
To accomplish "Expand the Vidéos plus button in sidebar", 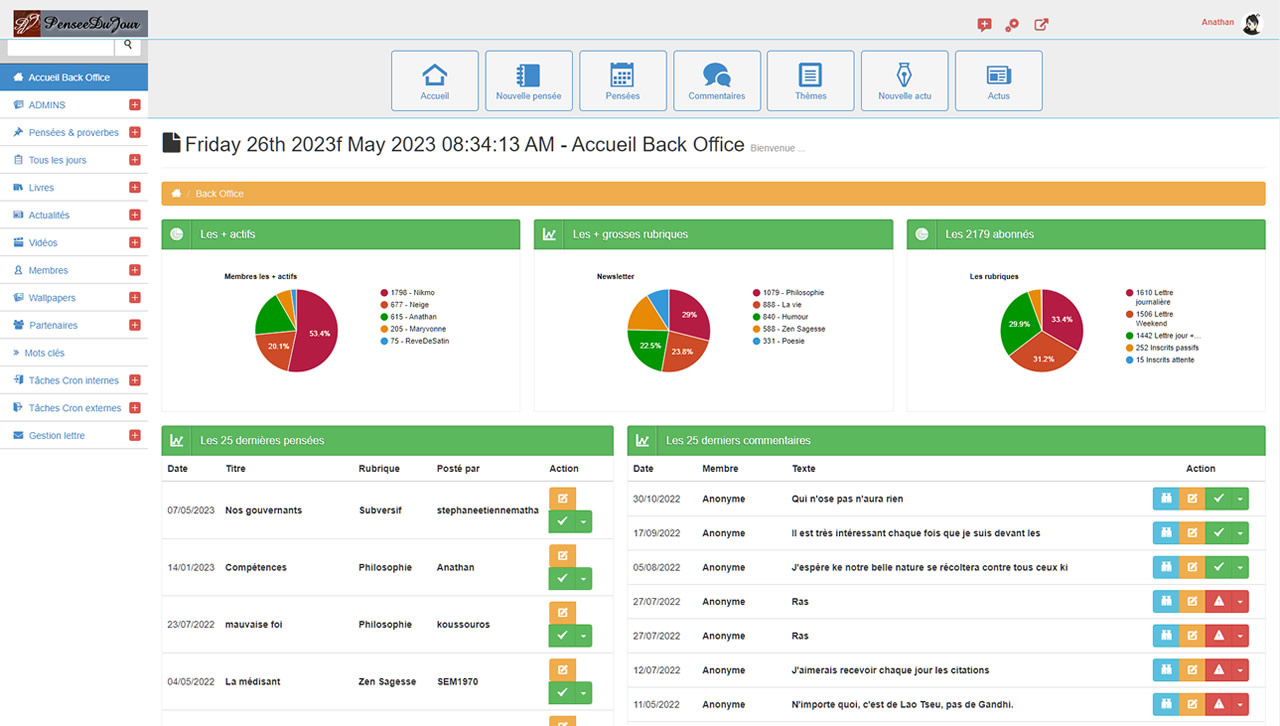I will [x=135, y=243].
